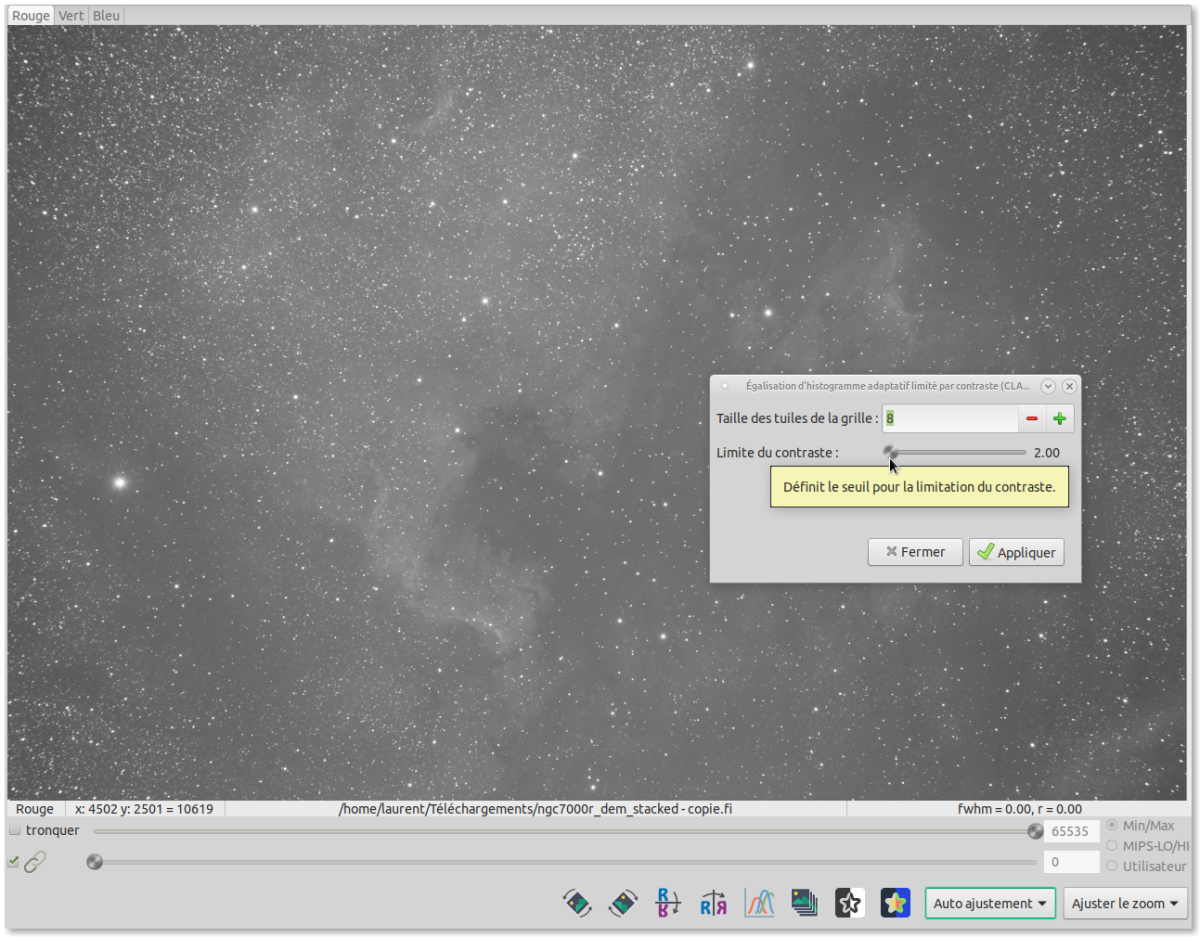Viewport: 1200px width, 937px height.
Task: Click the rotate image clockwise icon
Action: pyautogui.click(x=623, y=903)
